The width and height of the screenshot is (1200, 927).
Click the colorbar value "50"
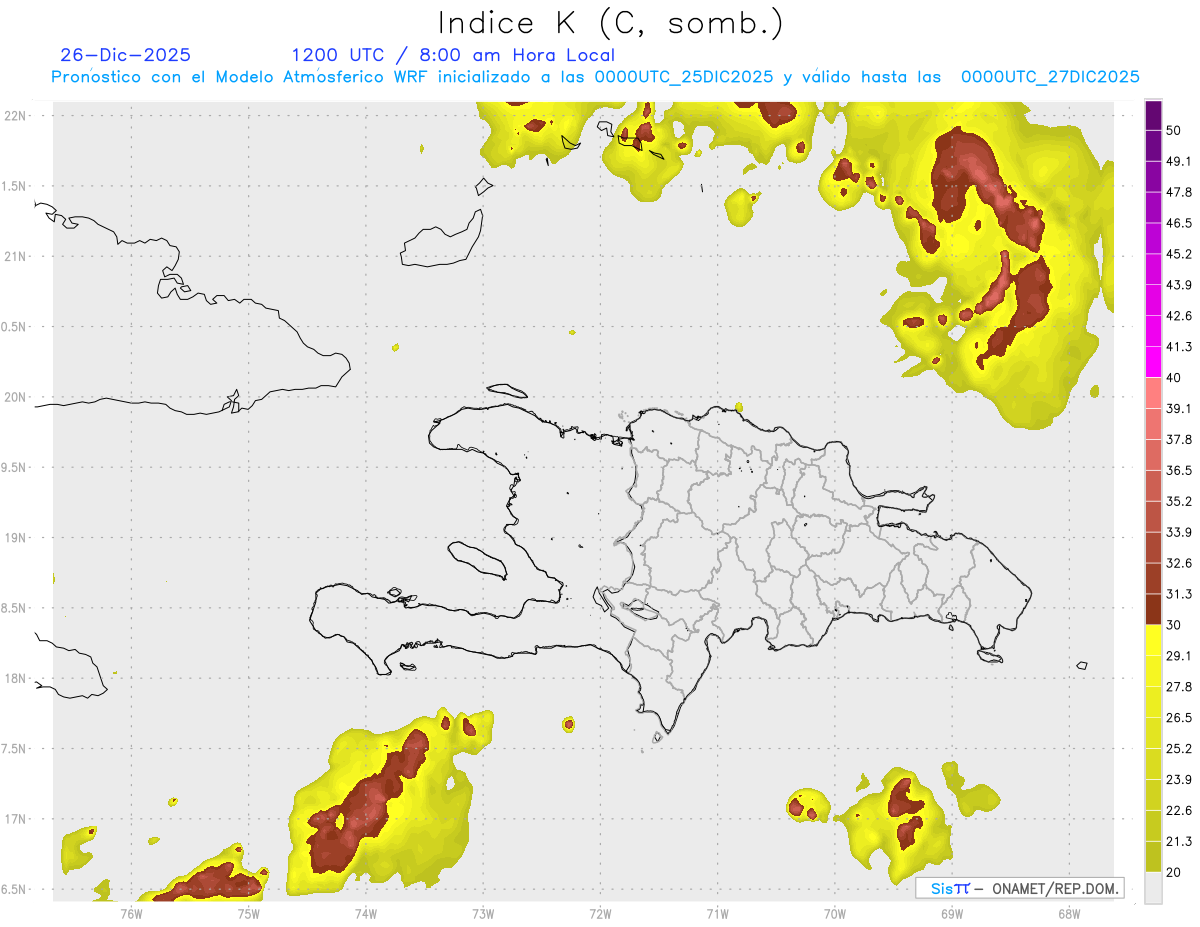[x=1174, y=130]
